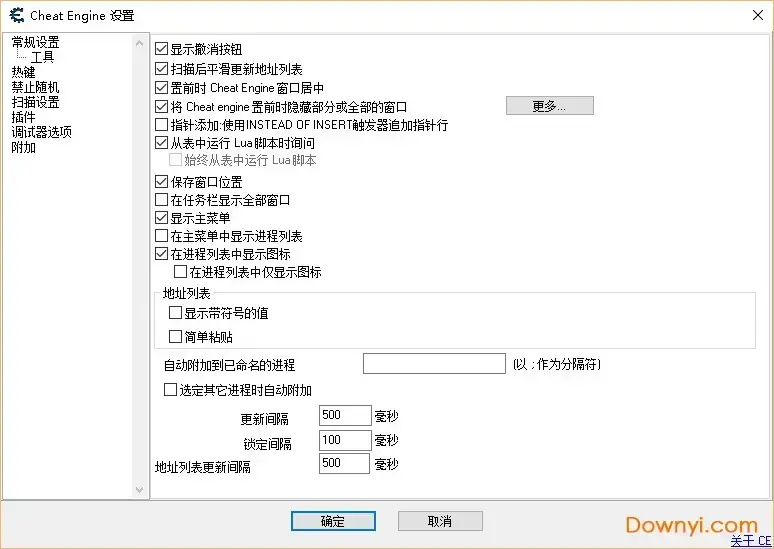Enable 选定其它进程时自动附加 checkbox
Screen dimensions: 774x549
coord(170,390)
